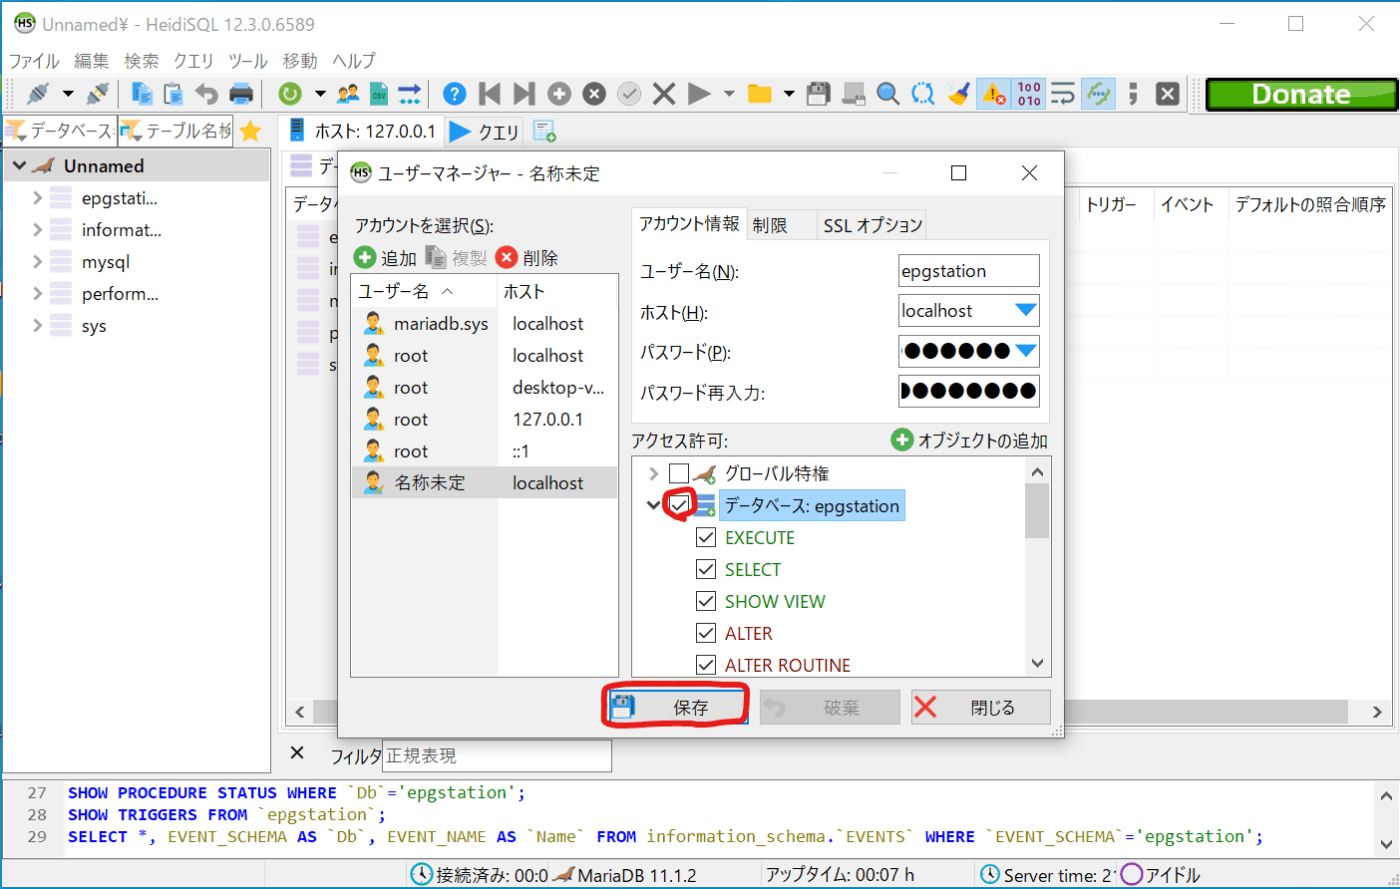Image resolution: width=1400 pixels, height=889 pixels.
Task: Uncheck the EXECUTE privilege
Action: click(x=706, y=538)
